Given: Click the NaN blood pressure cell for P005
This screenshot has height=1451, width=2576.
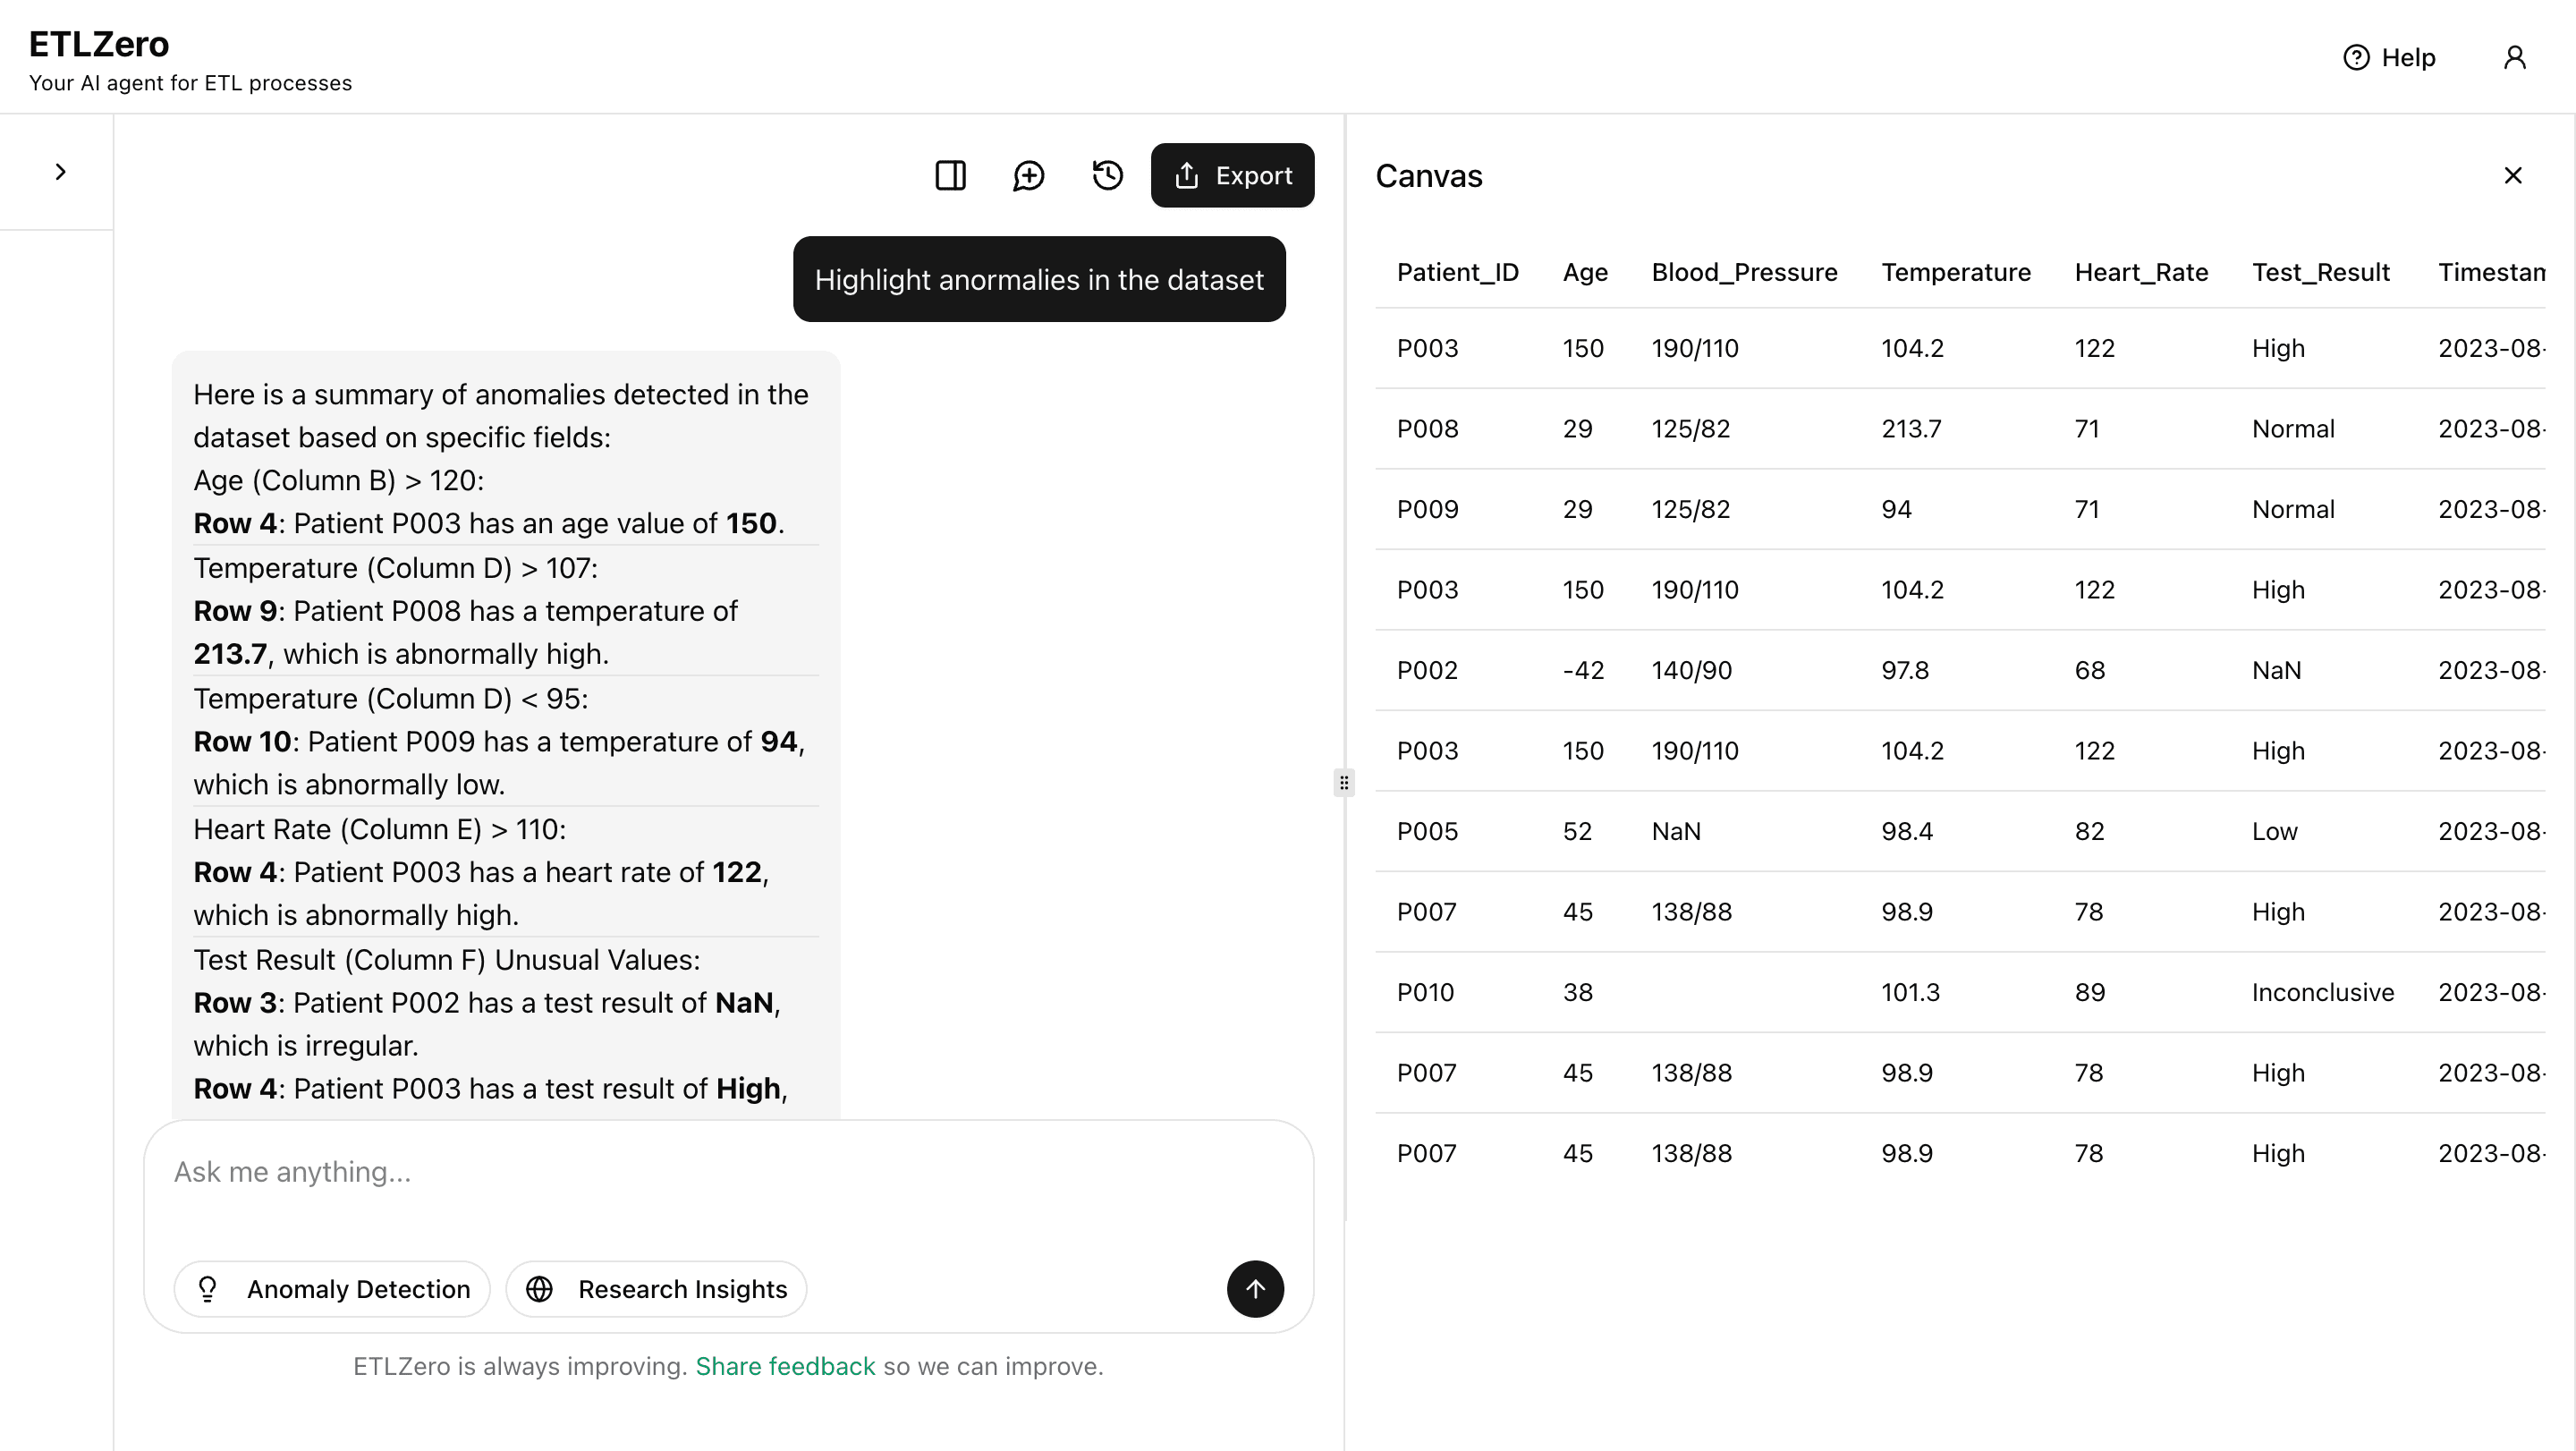Looking at the screenshot, I should [x=1676, y=831].
